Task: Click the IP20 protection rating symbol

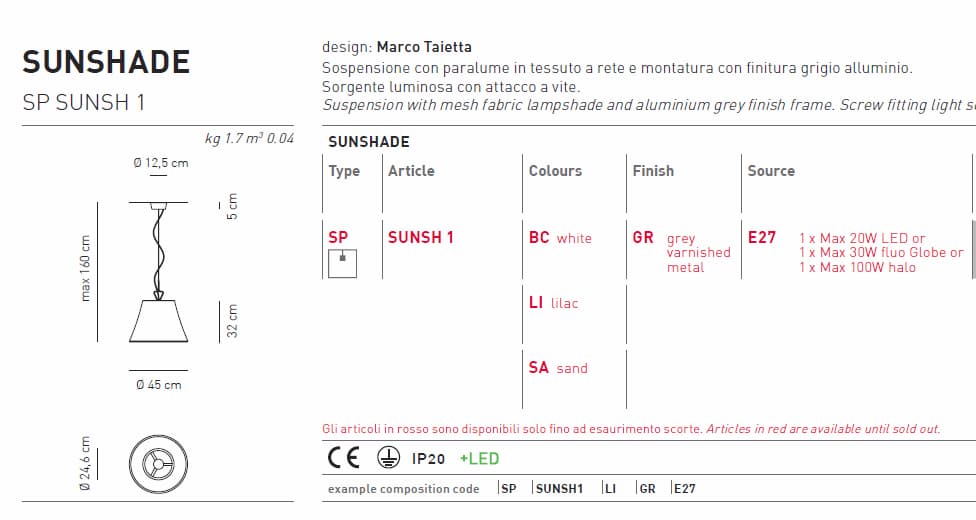Action: 428,459
